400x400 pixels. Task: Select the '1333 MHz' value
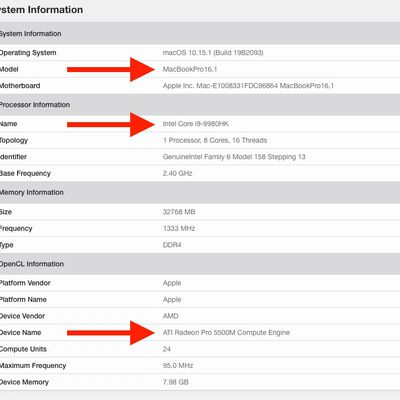click(x=179, y=228)
